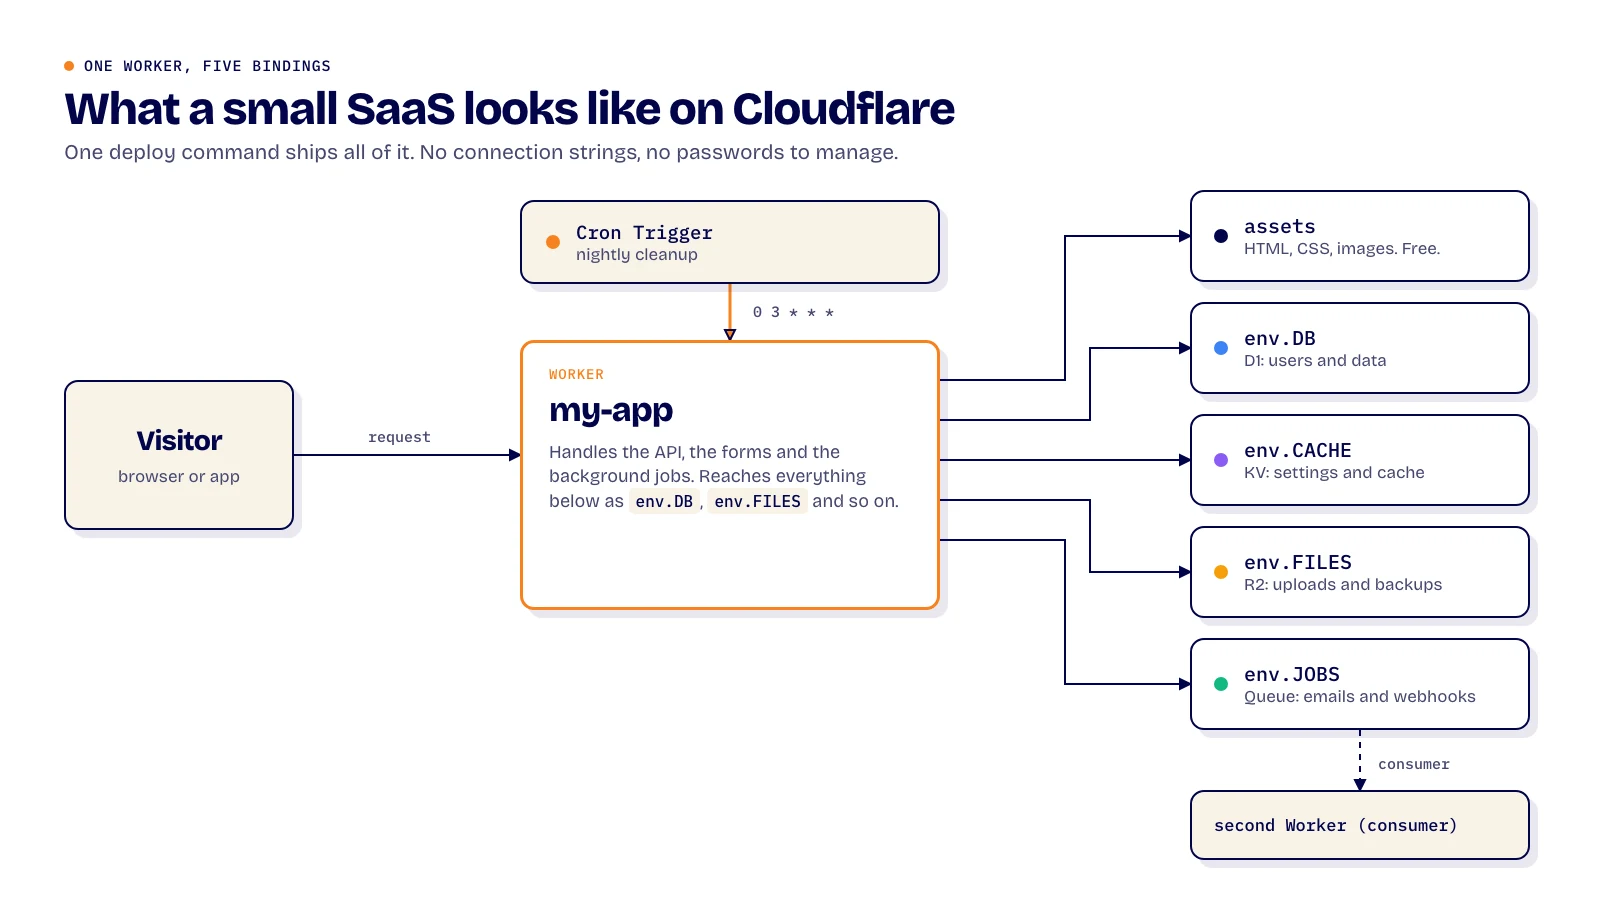
Task: Click the inline 'env.FILES' code chip in my-app
Action: coord(757,501)
